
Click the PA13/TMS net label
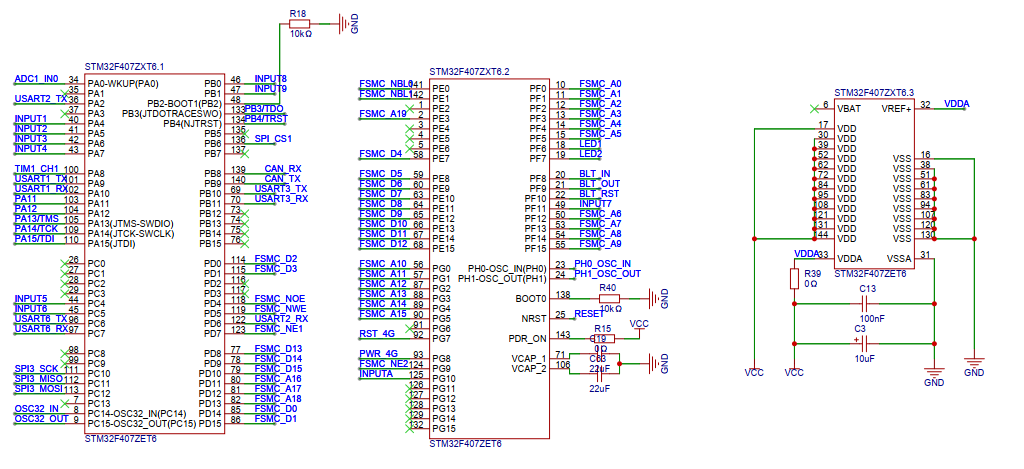click(36, 218)
